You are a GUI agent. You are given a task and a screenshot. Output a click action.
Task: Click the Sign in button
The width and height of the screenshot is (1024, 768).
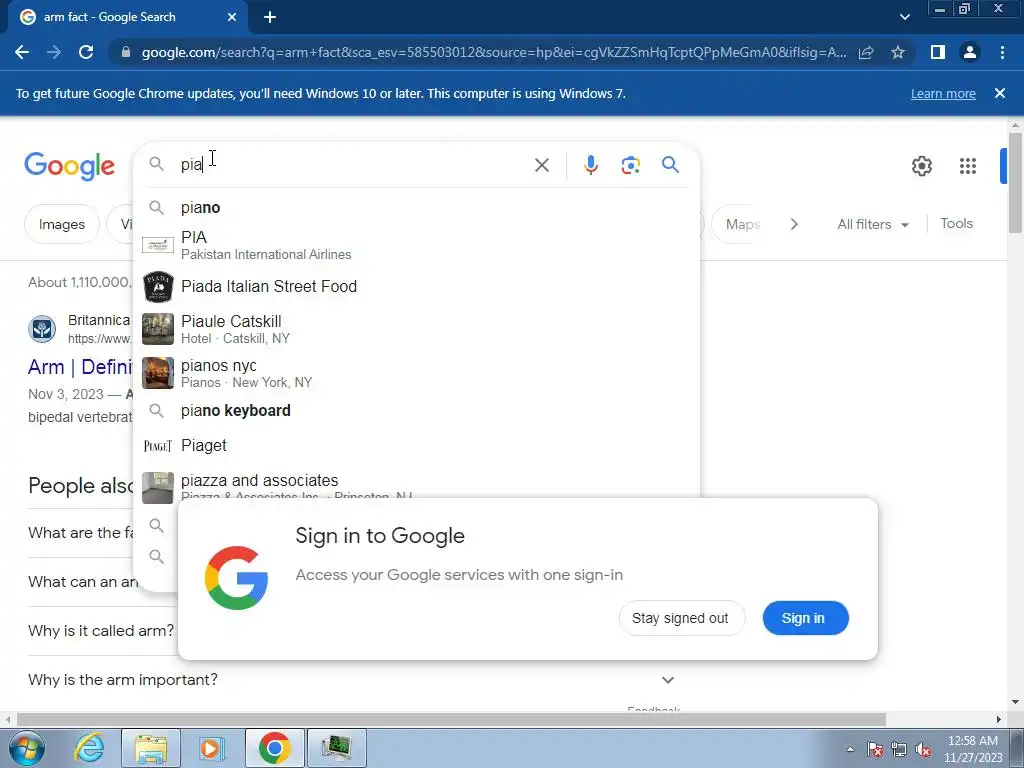805,618
